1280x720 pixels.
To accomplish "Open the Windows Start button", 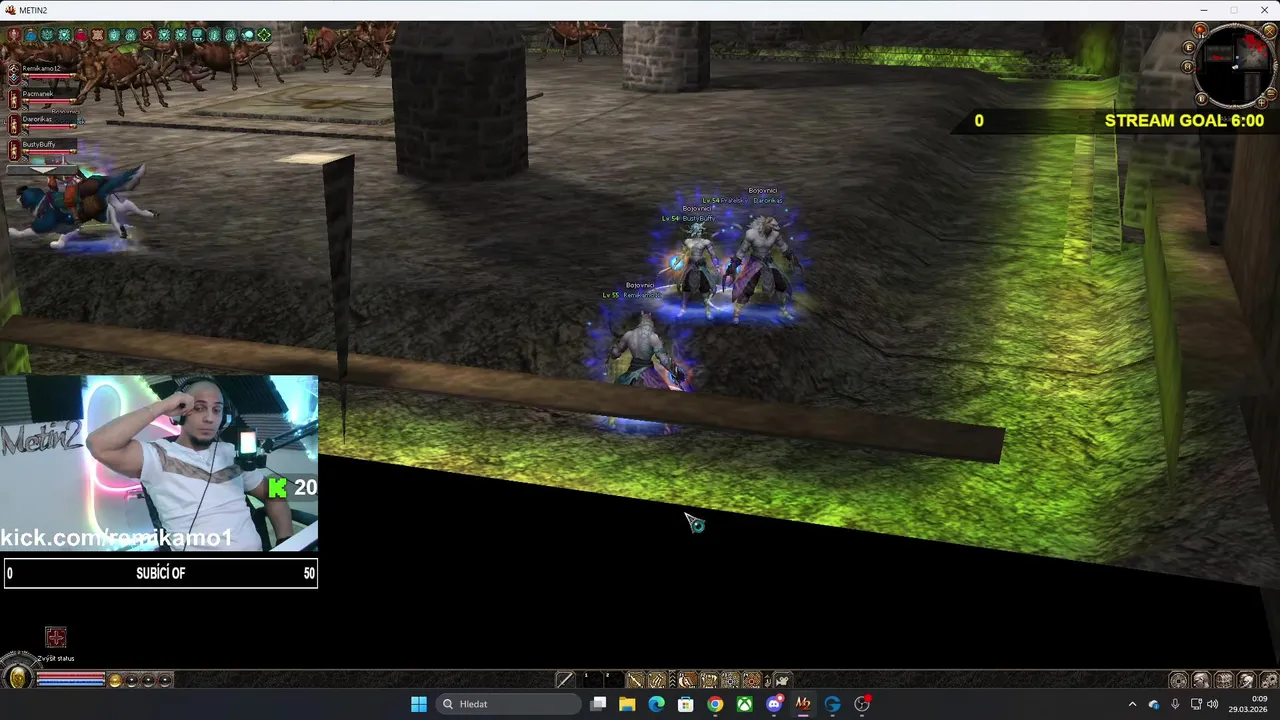I will pyautogui.click(x=419, y=704).
